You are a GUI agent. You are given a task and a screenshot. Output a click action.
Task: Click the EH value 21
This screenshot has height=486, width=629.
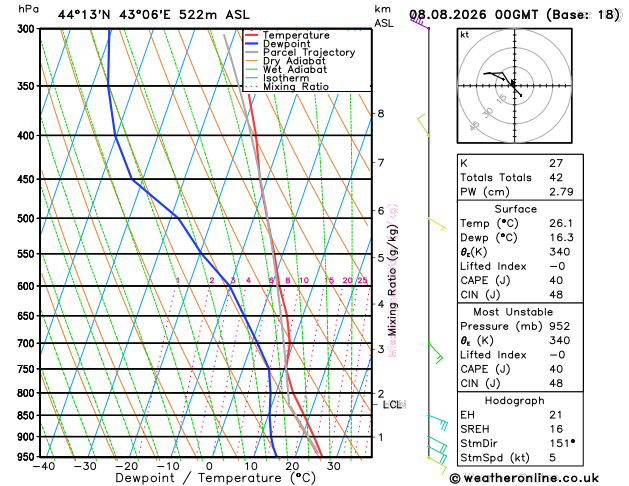[x=556, y=415]
